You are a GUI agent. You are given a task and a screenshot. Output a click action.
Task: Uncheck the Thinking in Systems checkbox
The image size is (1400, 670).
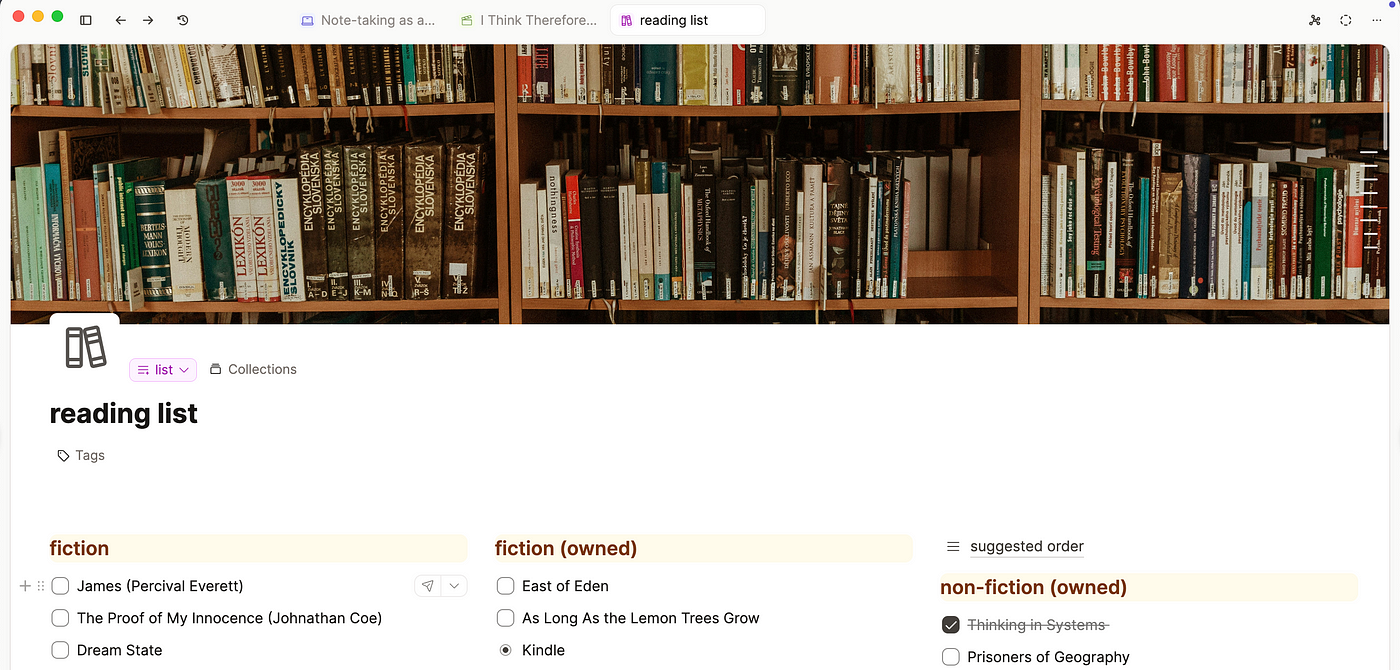pos(951,625)
